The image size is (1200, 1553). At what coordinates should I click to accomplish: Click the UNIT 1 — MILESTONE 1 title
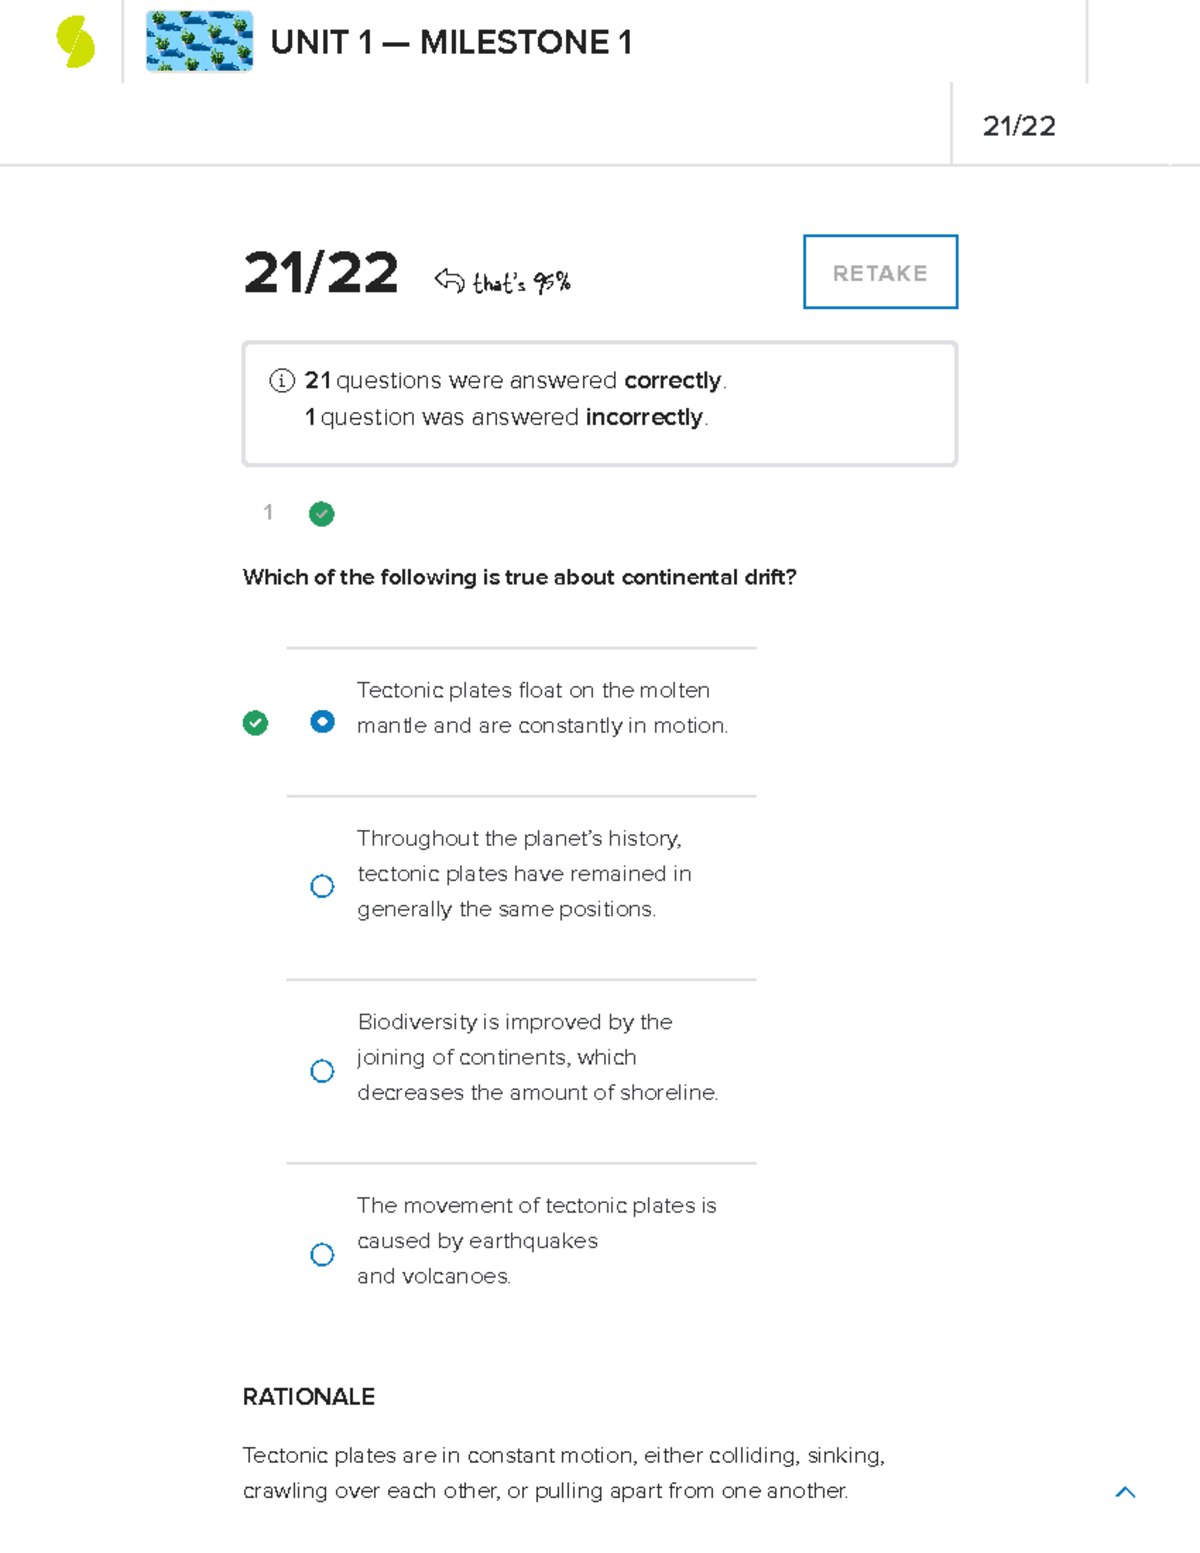point(451,43)
